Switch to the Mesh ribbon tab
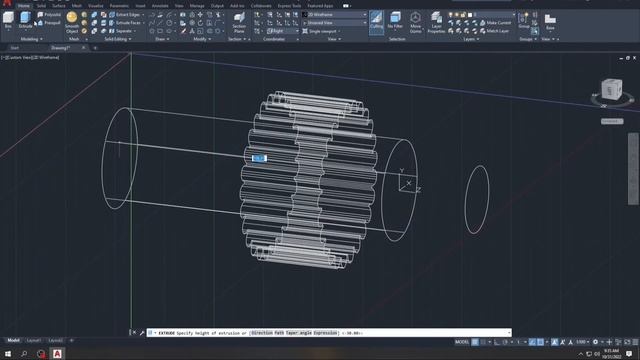The height and width of the screenshot is (360, 640). pyautogui.click(x=77, y=6)
